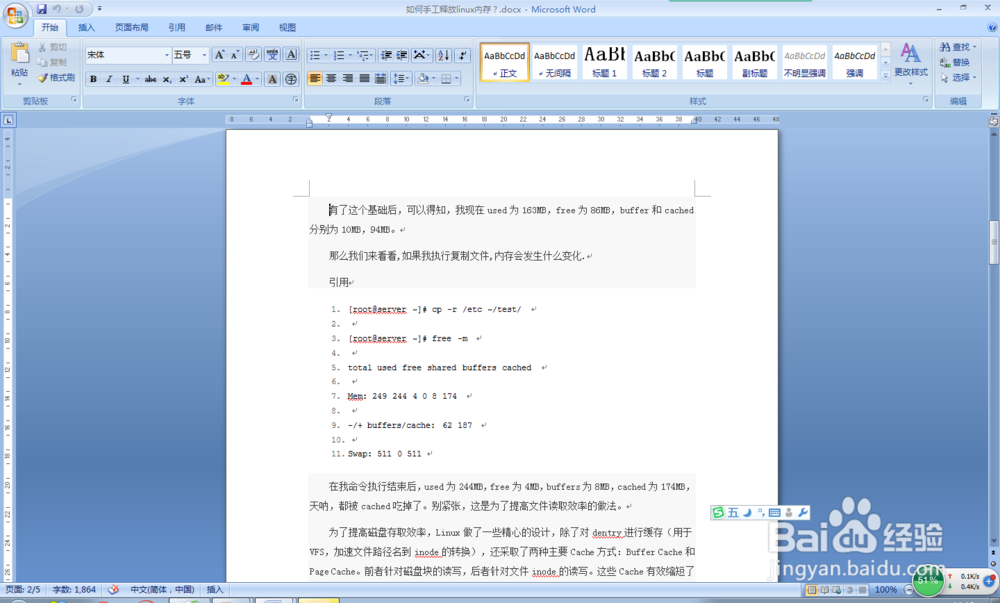Toggle Align Left paragraph alignment
The width and height of the screenshot is (1000, 603).
coord(315,78)
